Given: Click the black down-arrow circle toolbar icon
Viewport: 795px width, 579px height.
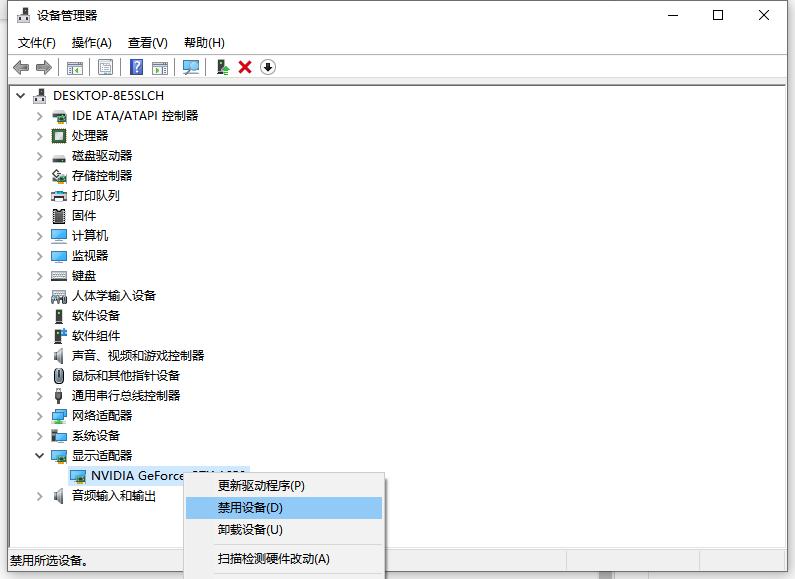Looking at the screenshot, I should pos(268,67).
